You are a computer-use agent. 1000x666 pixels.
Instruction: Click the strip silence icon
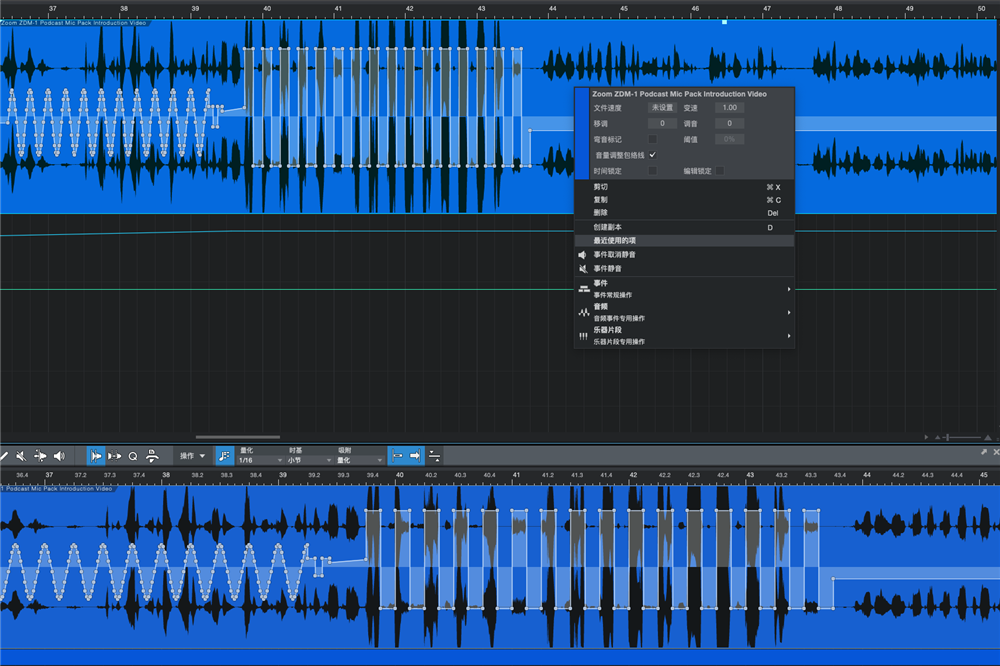[x=152, y=455]
